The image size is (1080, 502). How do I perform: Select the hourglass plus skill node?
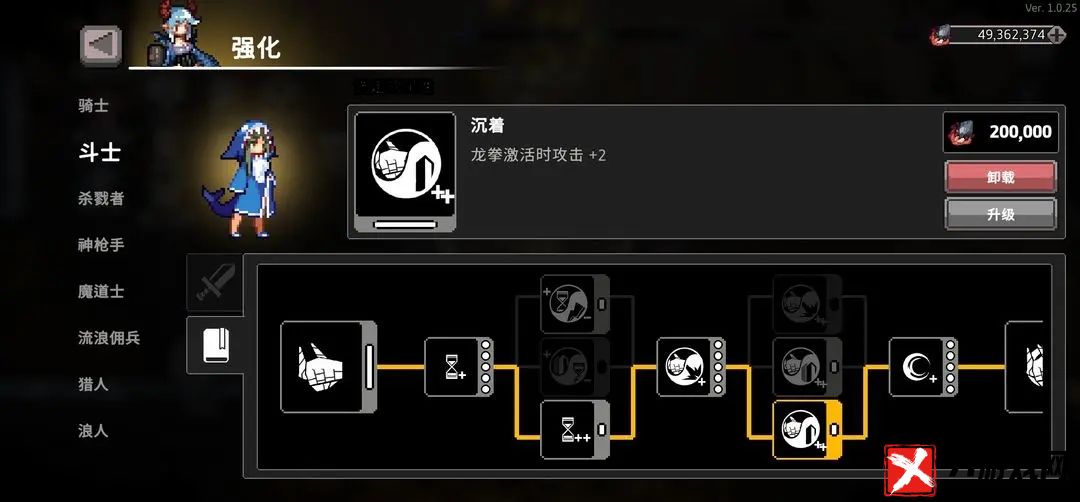point(459,367)
